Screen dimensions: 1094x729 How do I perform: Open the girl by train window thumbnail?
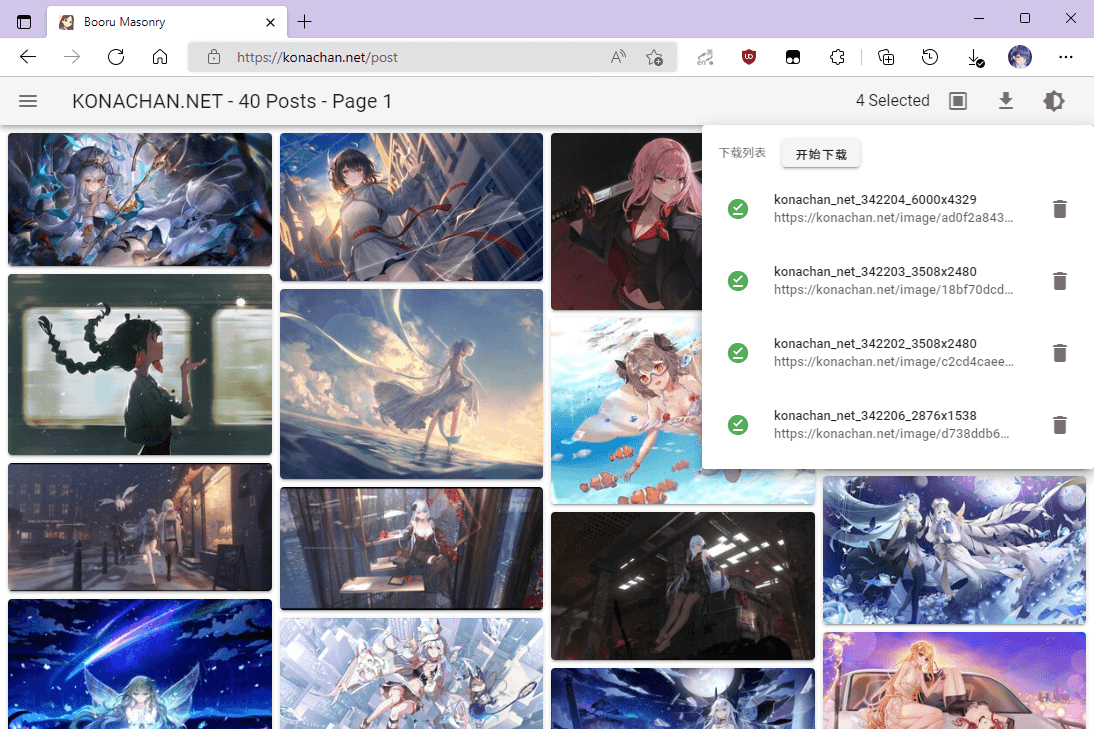140,364
